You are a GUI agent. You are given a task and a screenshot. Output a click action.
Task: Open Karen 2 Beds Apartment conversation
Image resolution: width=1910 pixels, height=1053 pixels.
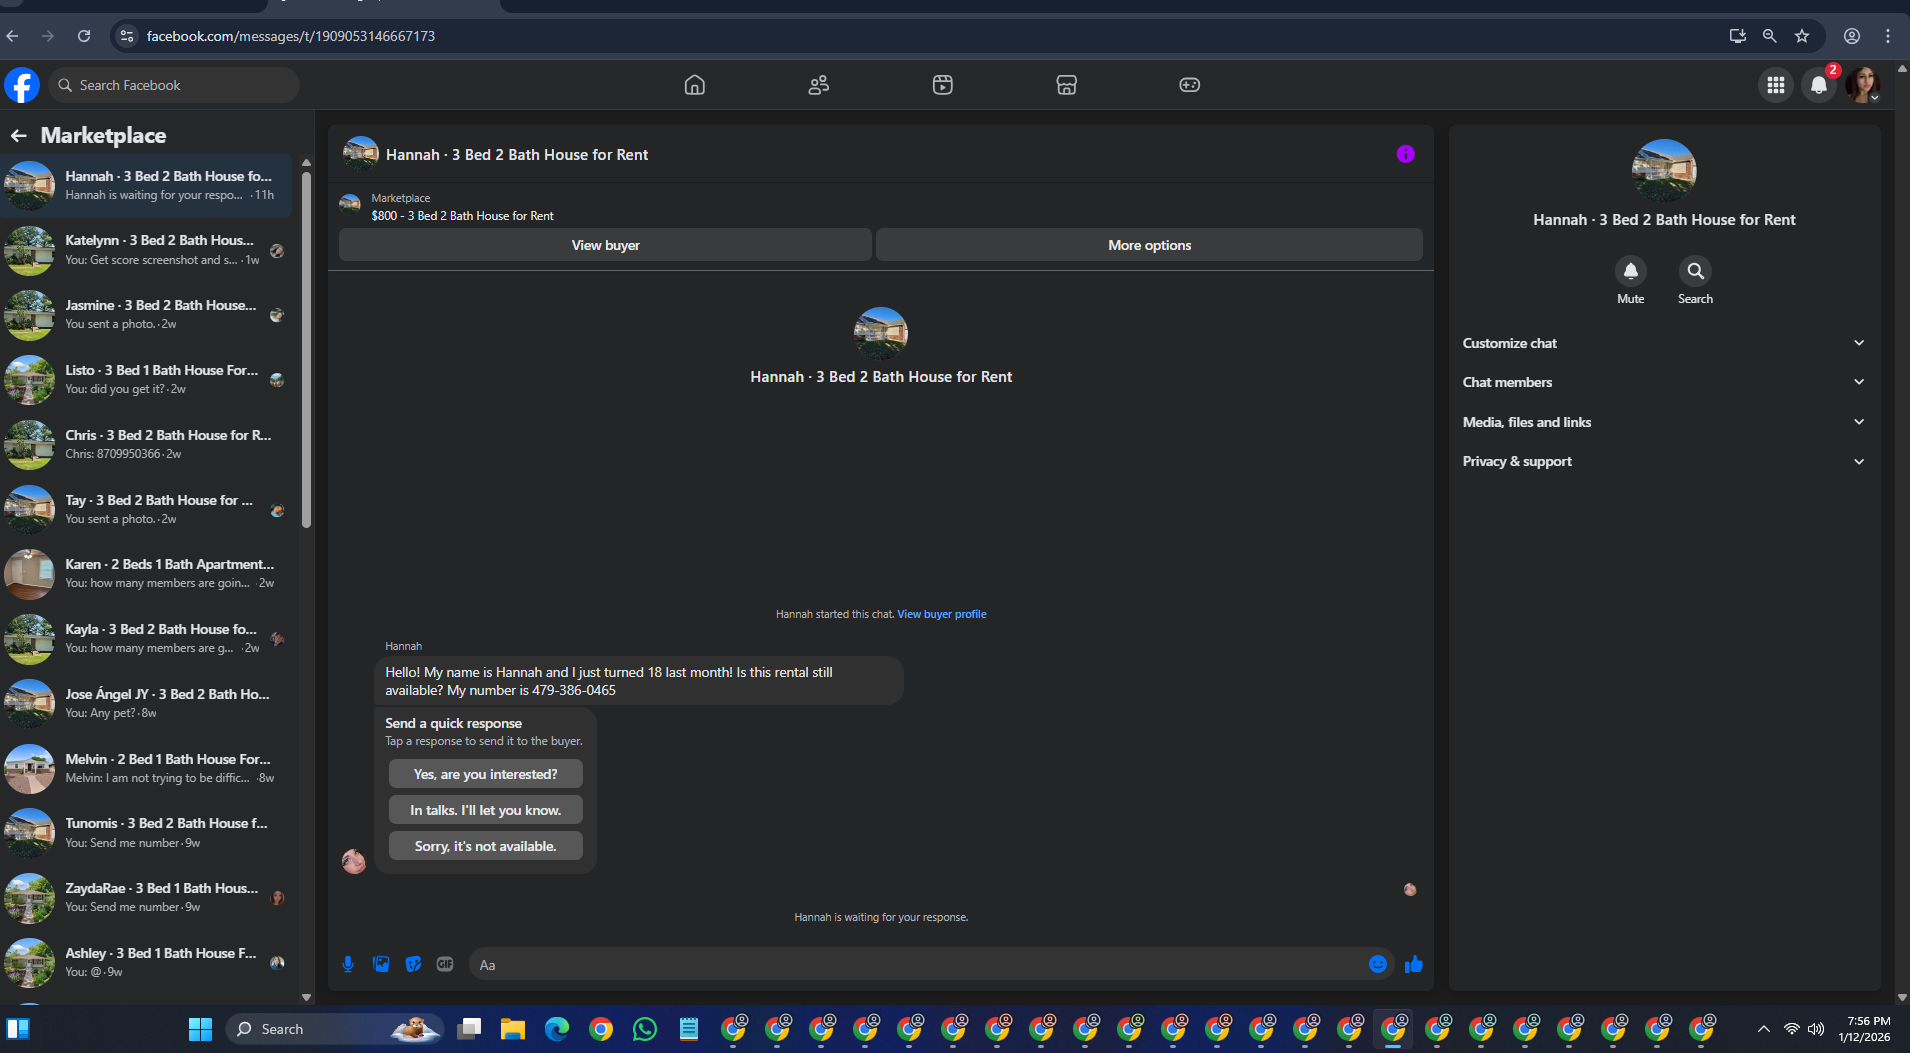[x=147, y=574]
